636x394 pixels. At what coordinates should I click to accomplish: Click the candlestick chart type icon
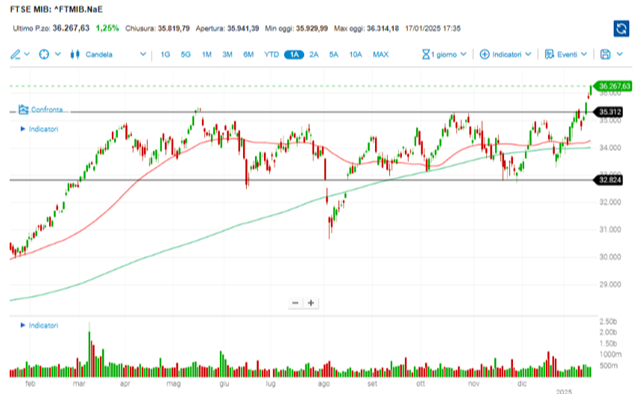pos(75,54)
